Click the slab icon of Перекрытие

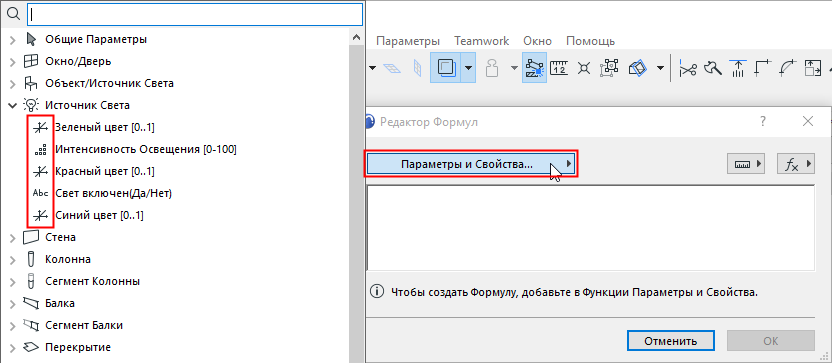pos(32,348)
